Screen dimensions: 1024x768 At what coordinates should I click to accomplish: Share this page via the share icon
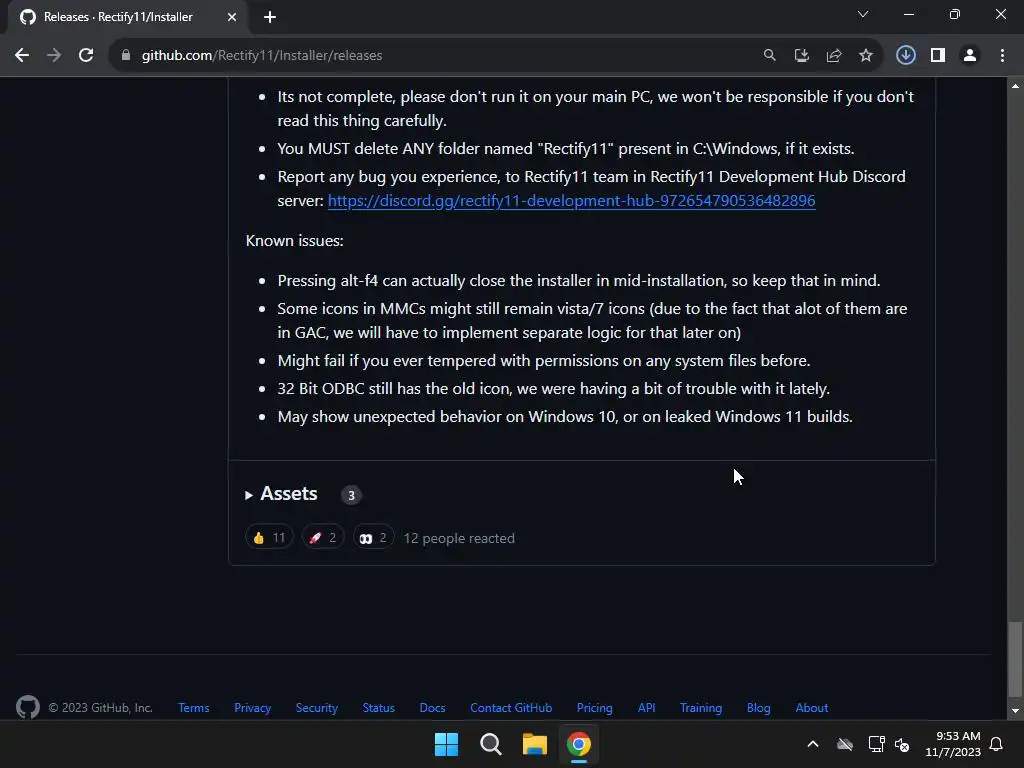(x=834, y=56)
